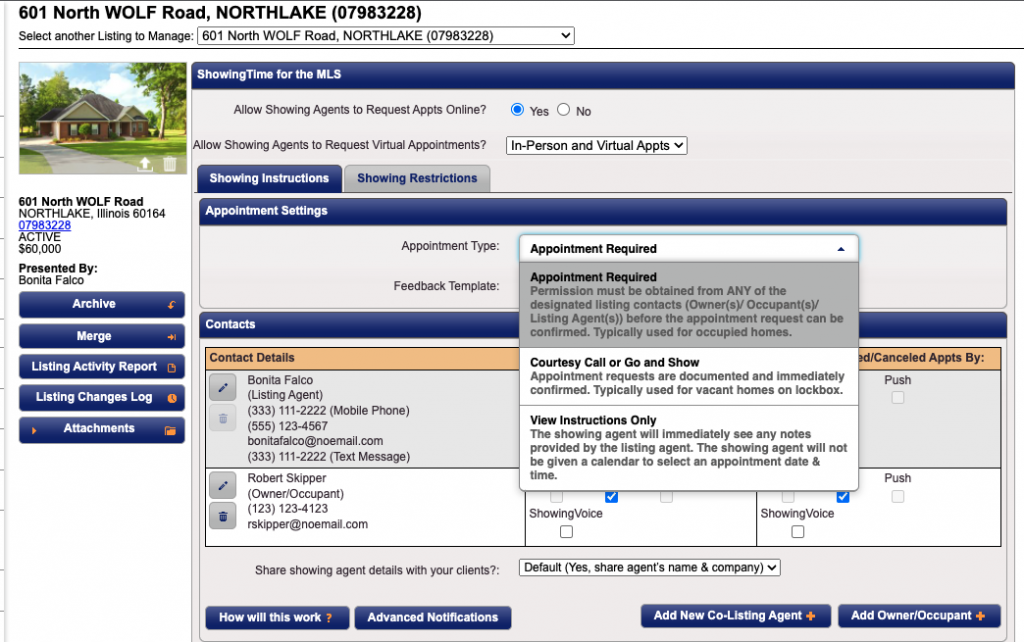Click the (555) 123-4567 phone number

click(x=287, y=426)
